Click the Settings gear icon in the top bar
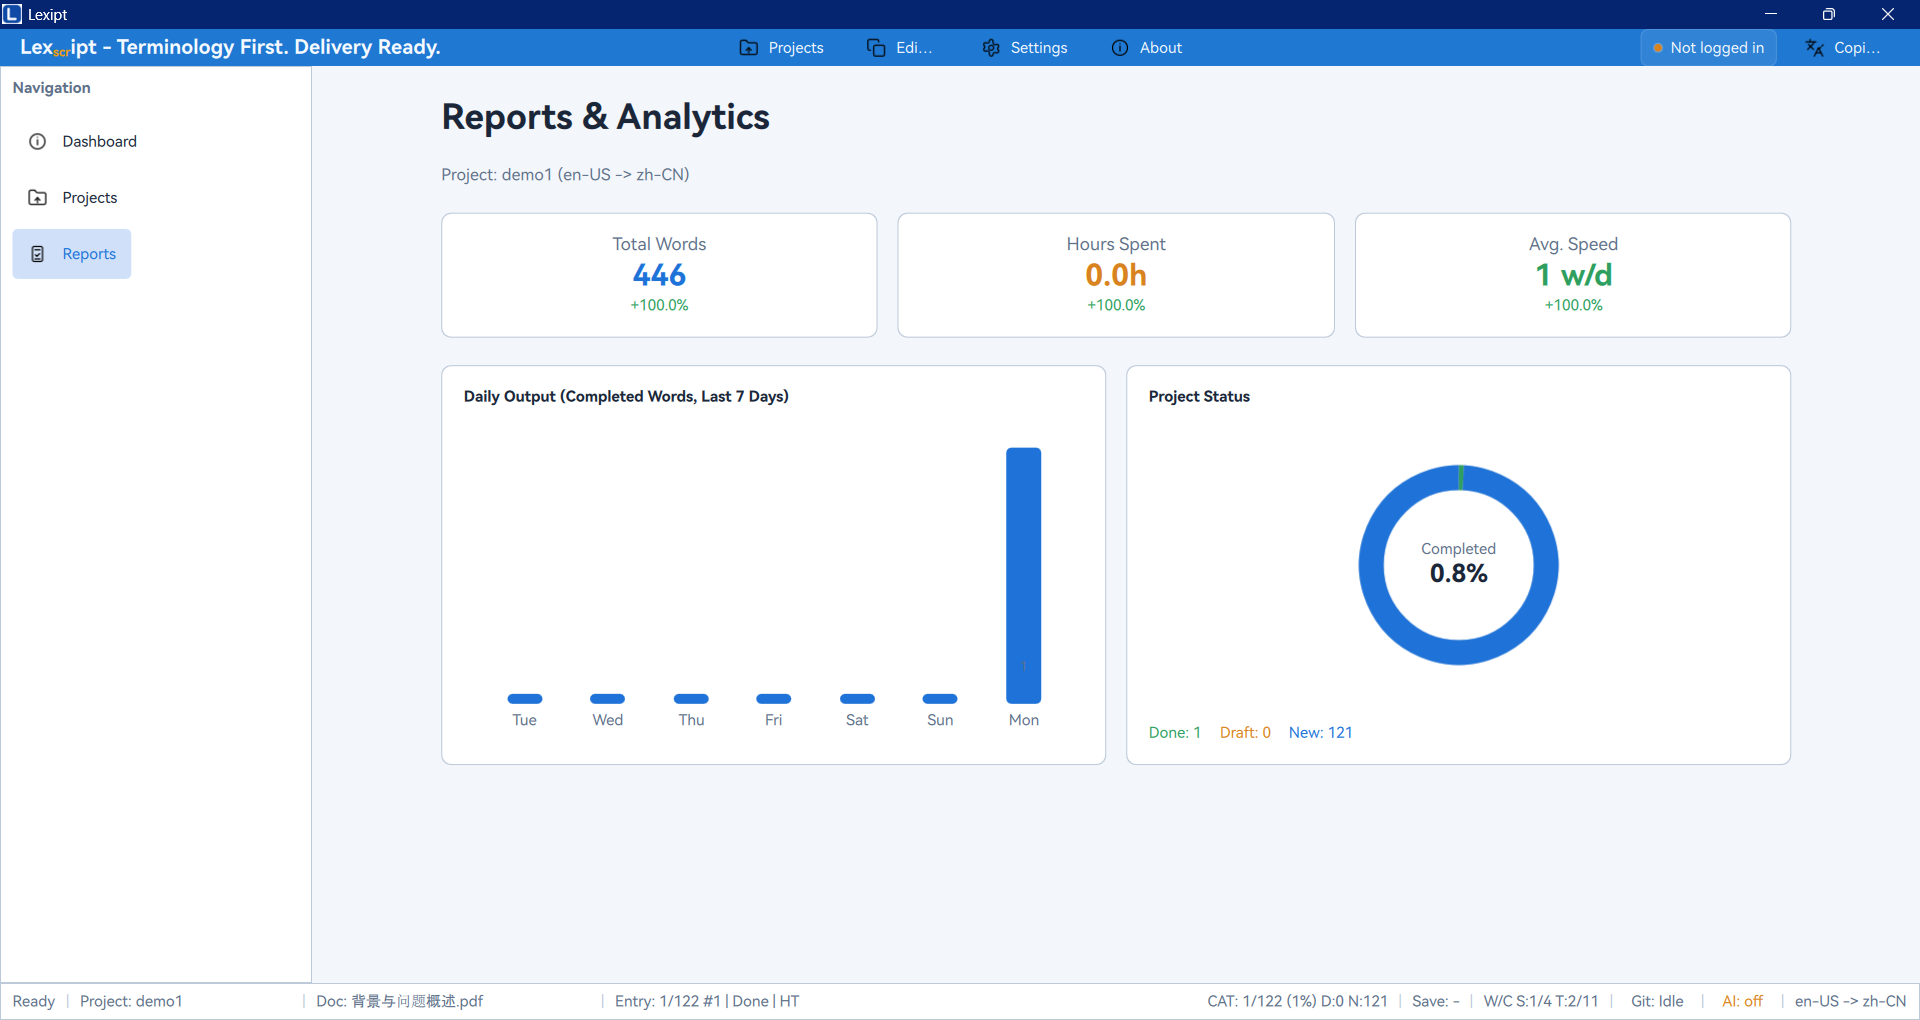1920x1020 pixels. pyautogui.click(x=991, y=48)
